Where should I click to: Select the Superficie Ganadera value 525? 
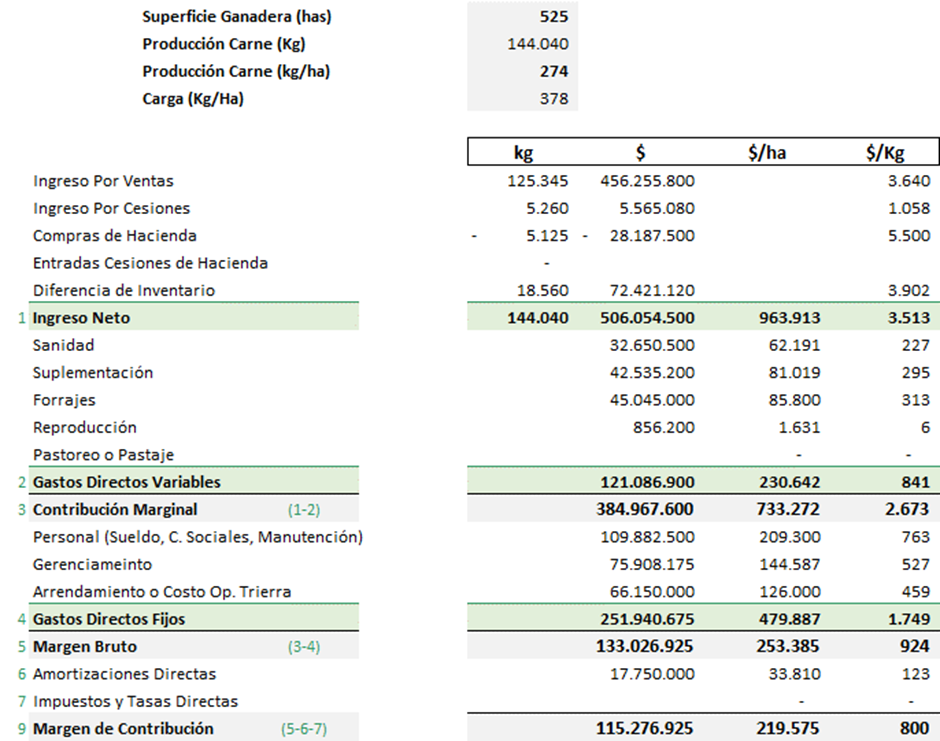552,17
